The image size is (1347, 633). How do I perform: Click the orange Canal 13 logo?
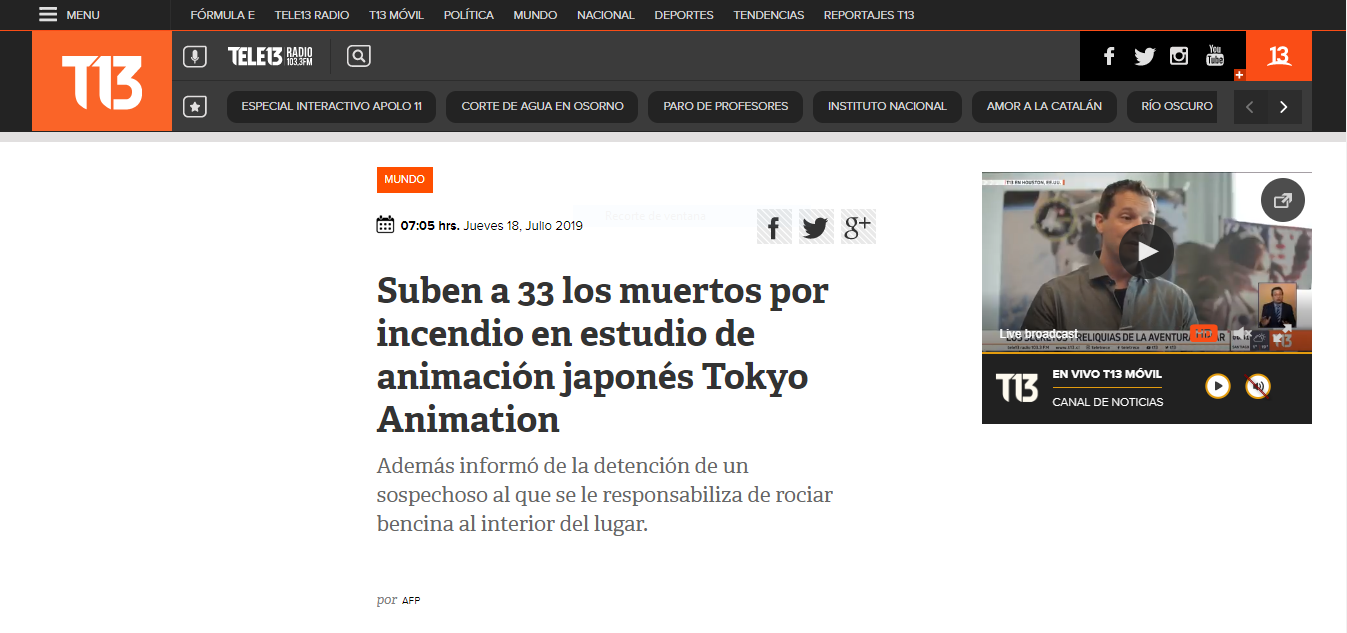point(1279,56)
